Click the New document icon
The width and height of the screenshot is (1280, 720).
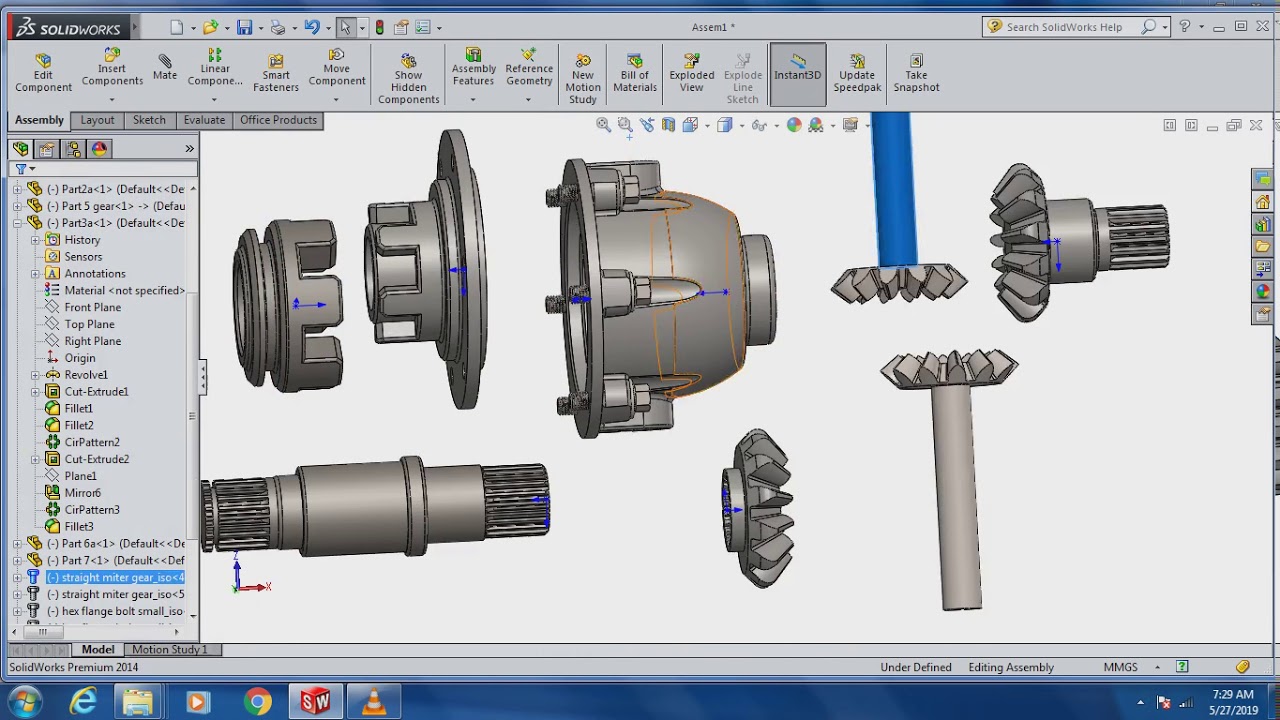coord(177,27)
